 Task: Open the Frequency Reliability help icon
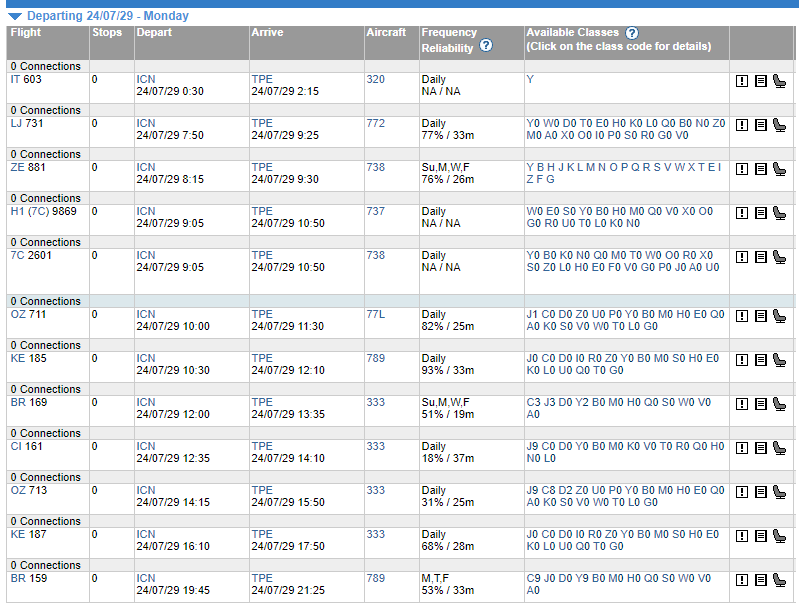486,45
